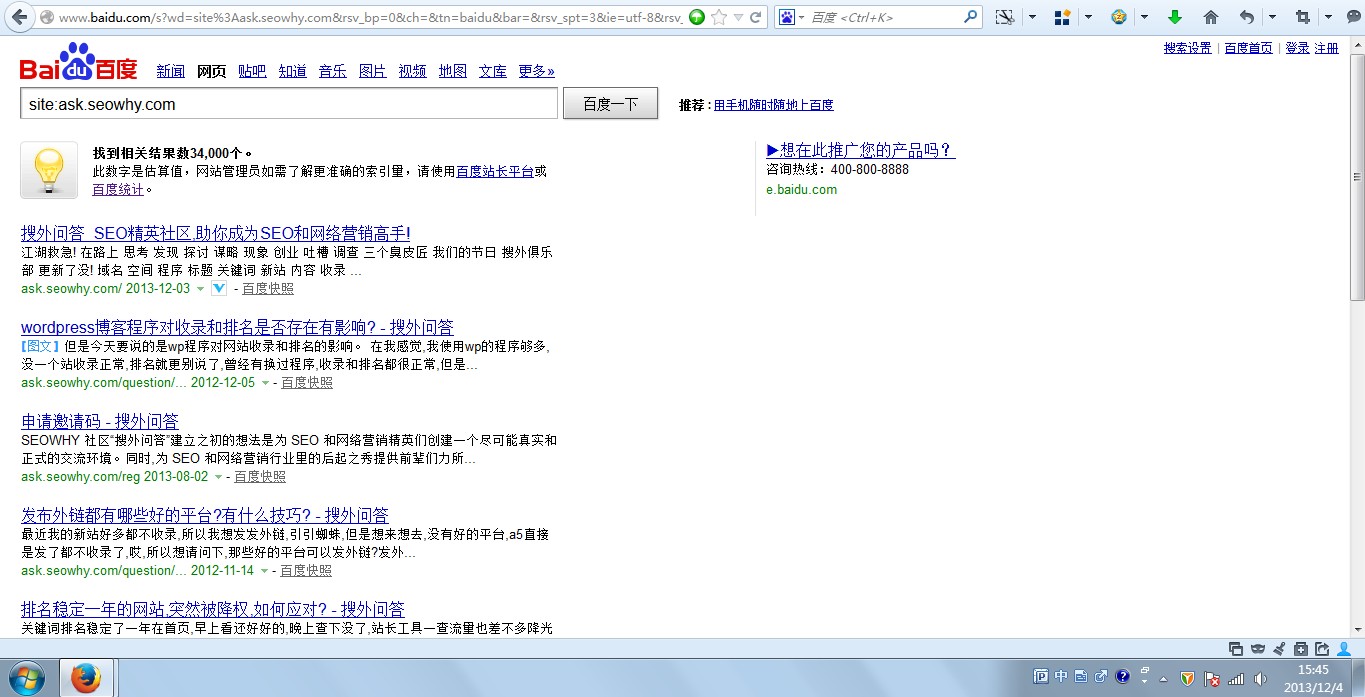This screenshot has width=1365, height=697.
Task: Bookmark this page with the star icon
Action: pyautogui.click(x=719, y=17)
